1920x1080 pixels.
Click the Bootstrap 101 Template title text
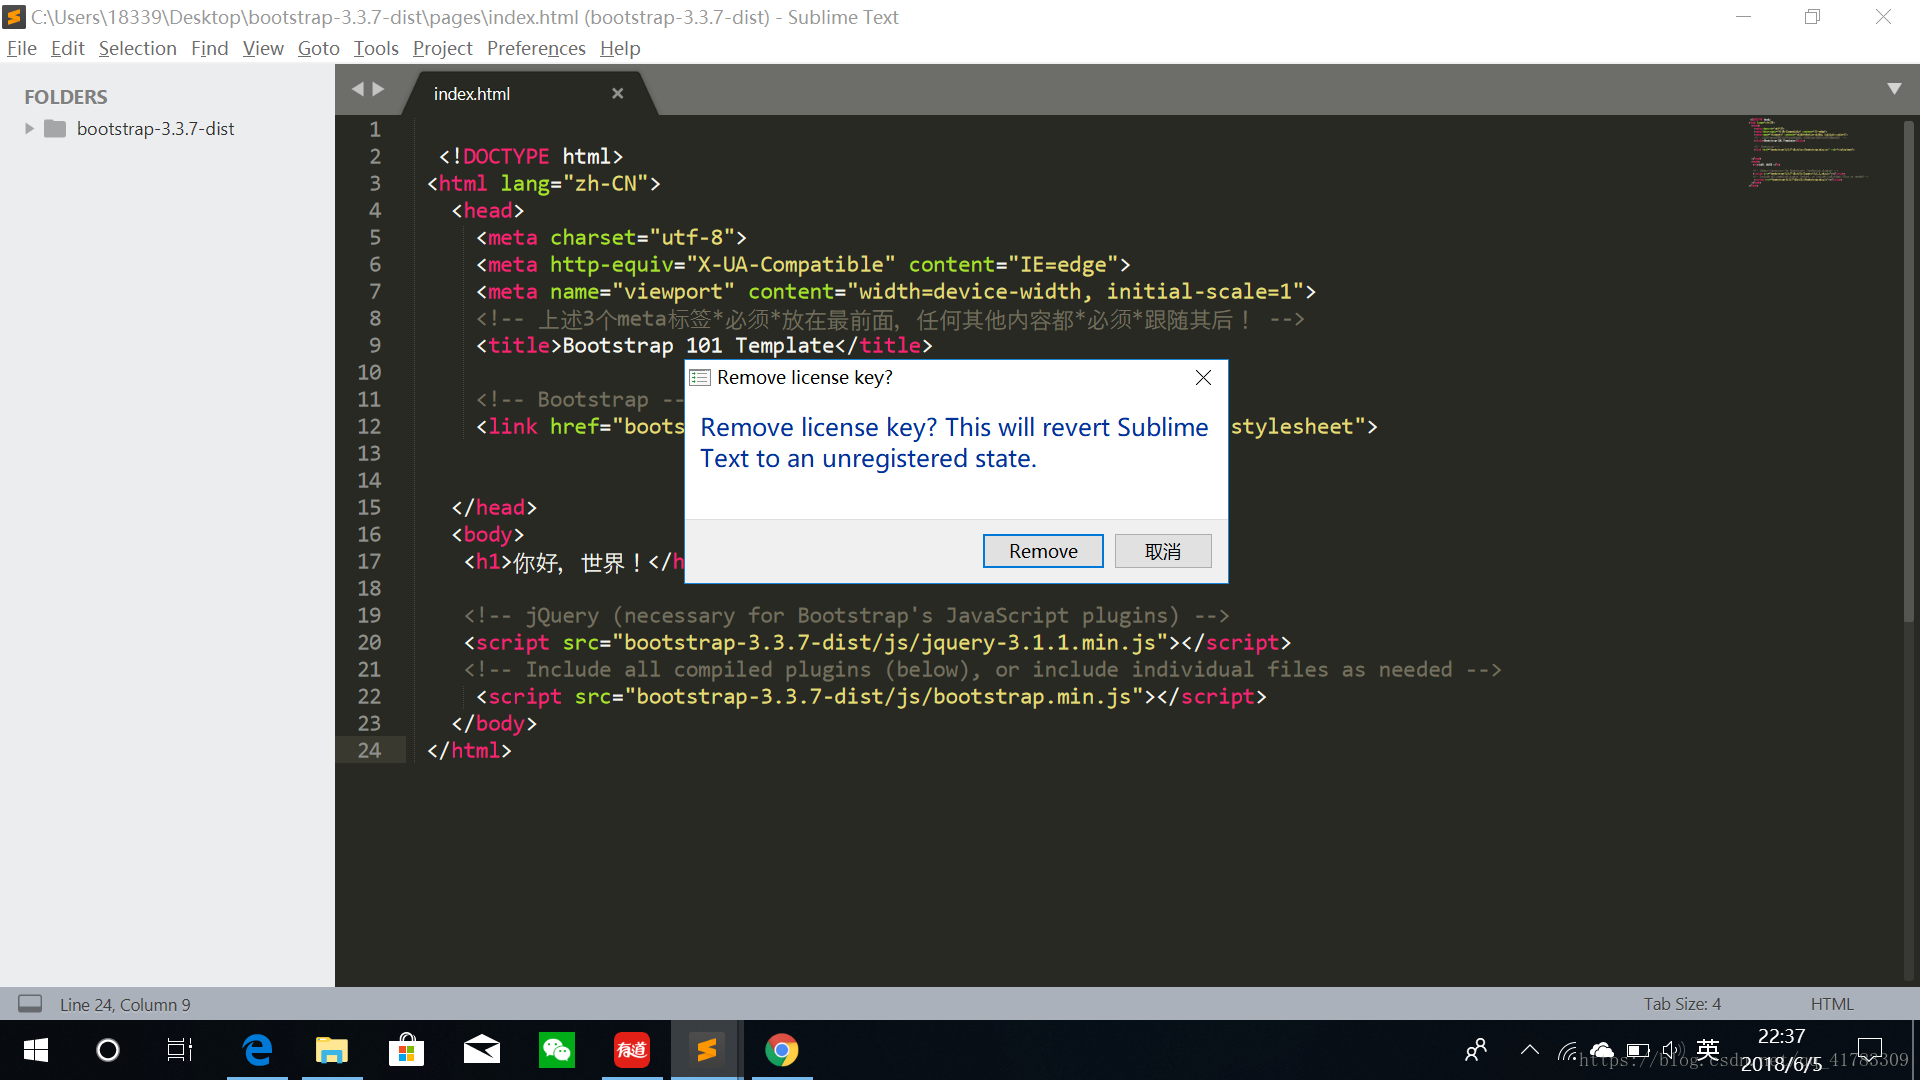(698, 345)
